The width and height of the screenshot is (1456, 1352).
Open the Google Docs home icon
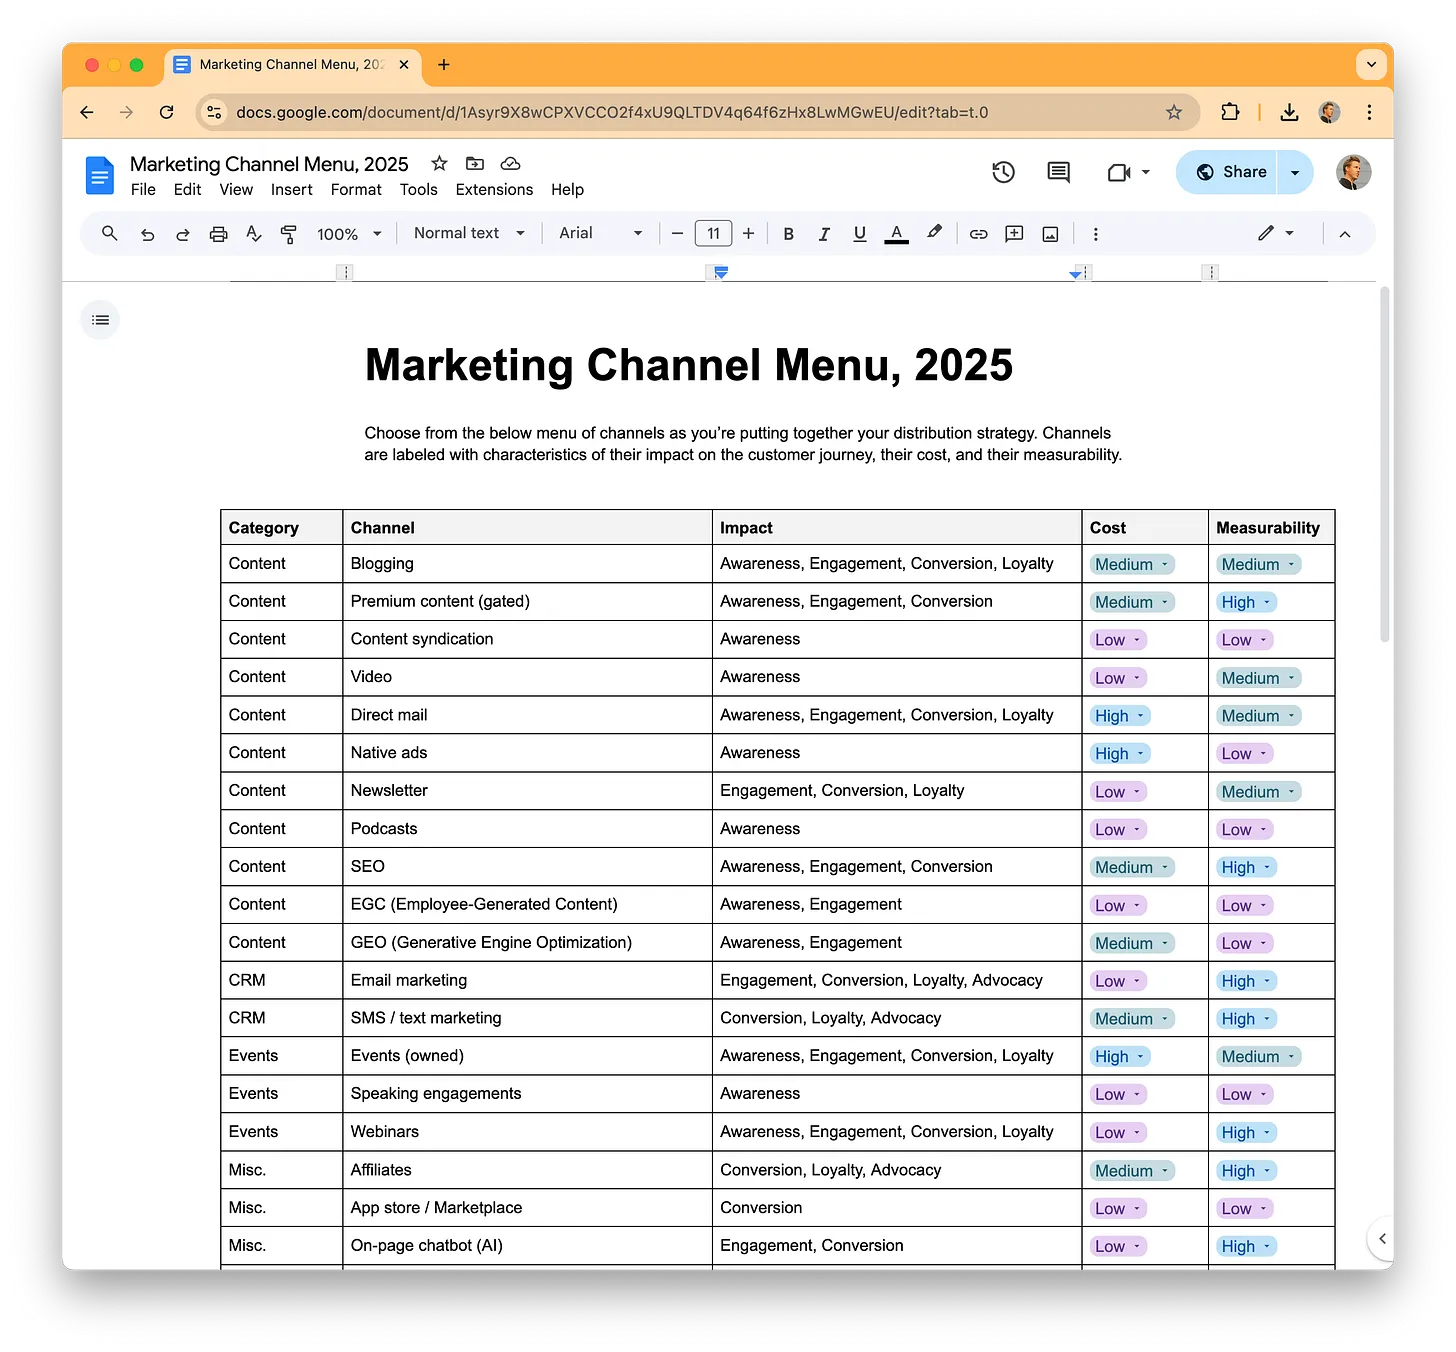point(100,176)
